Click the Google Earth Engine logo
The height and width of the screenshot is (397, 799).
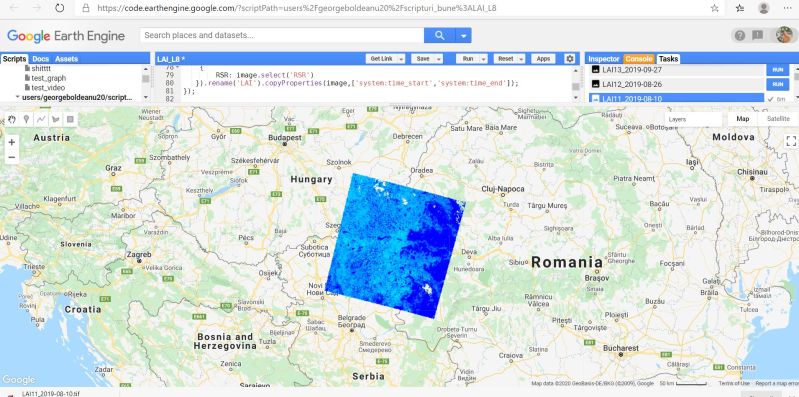[66, 36]
